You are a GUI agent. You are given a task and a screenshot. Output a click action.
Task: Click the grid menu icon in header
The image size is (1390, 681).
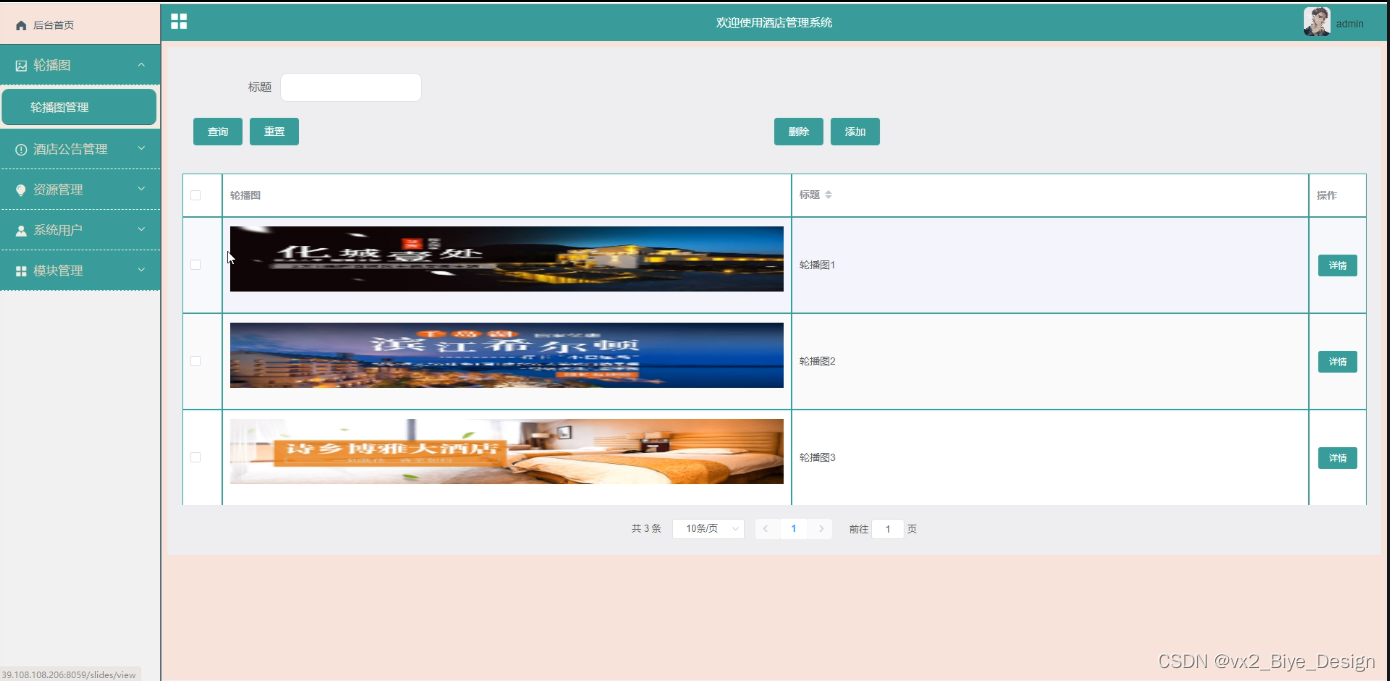(179, 21)
